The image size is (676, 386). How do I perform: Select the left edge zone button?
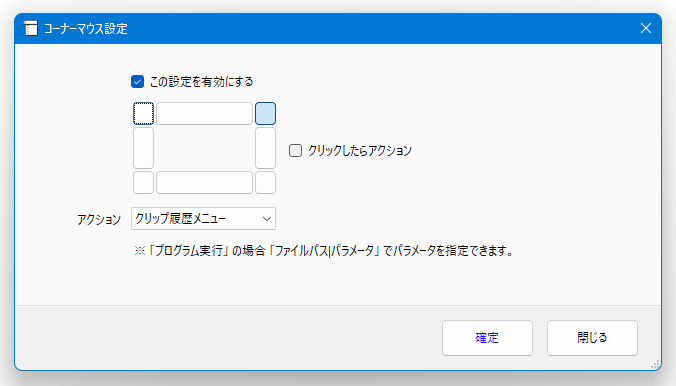[x=144, y=148]
